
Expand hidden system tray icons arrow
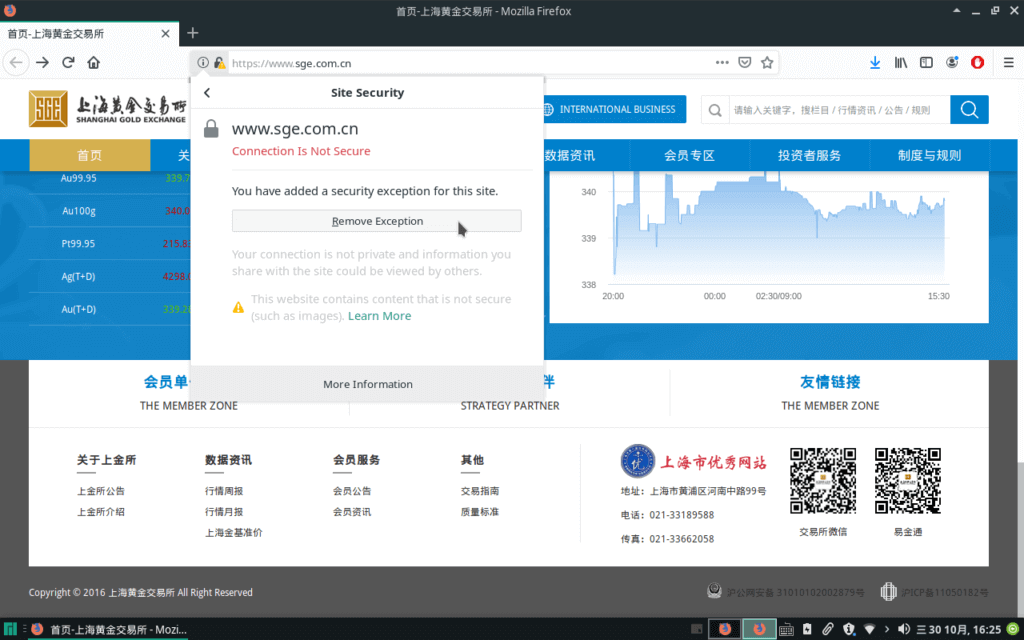point(887,629)
